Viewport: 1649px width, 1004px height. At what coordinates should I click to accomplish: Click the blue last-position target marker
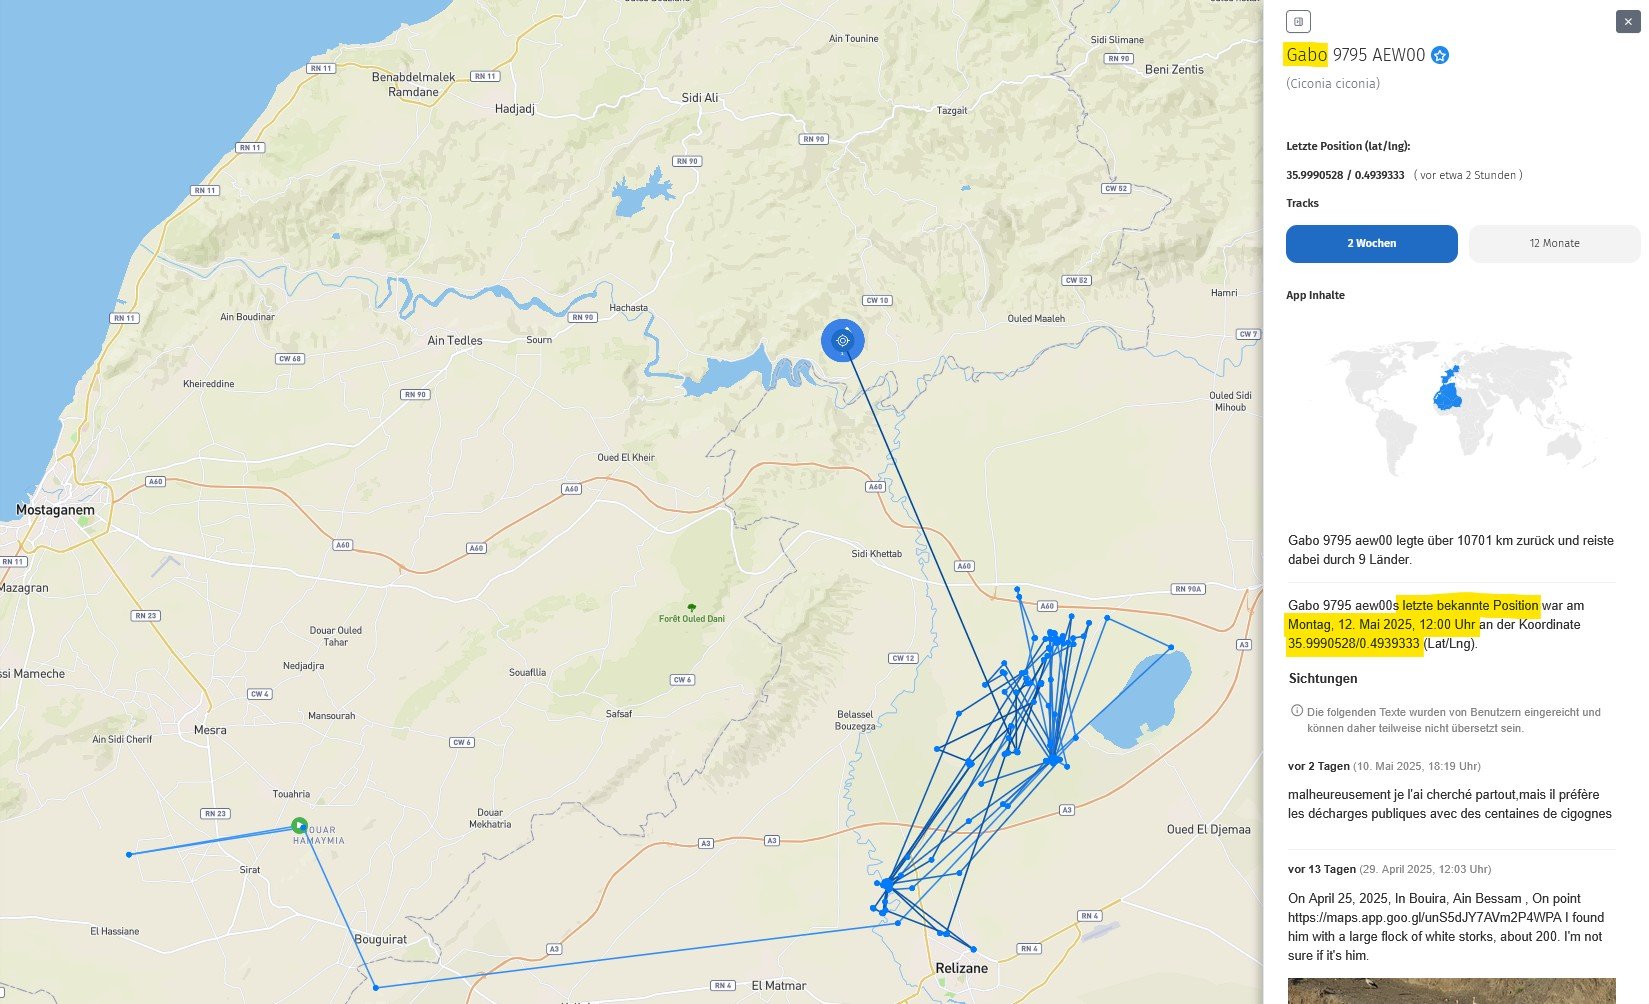pos(842,341)
